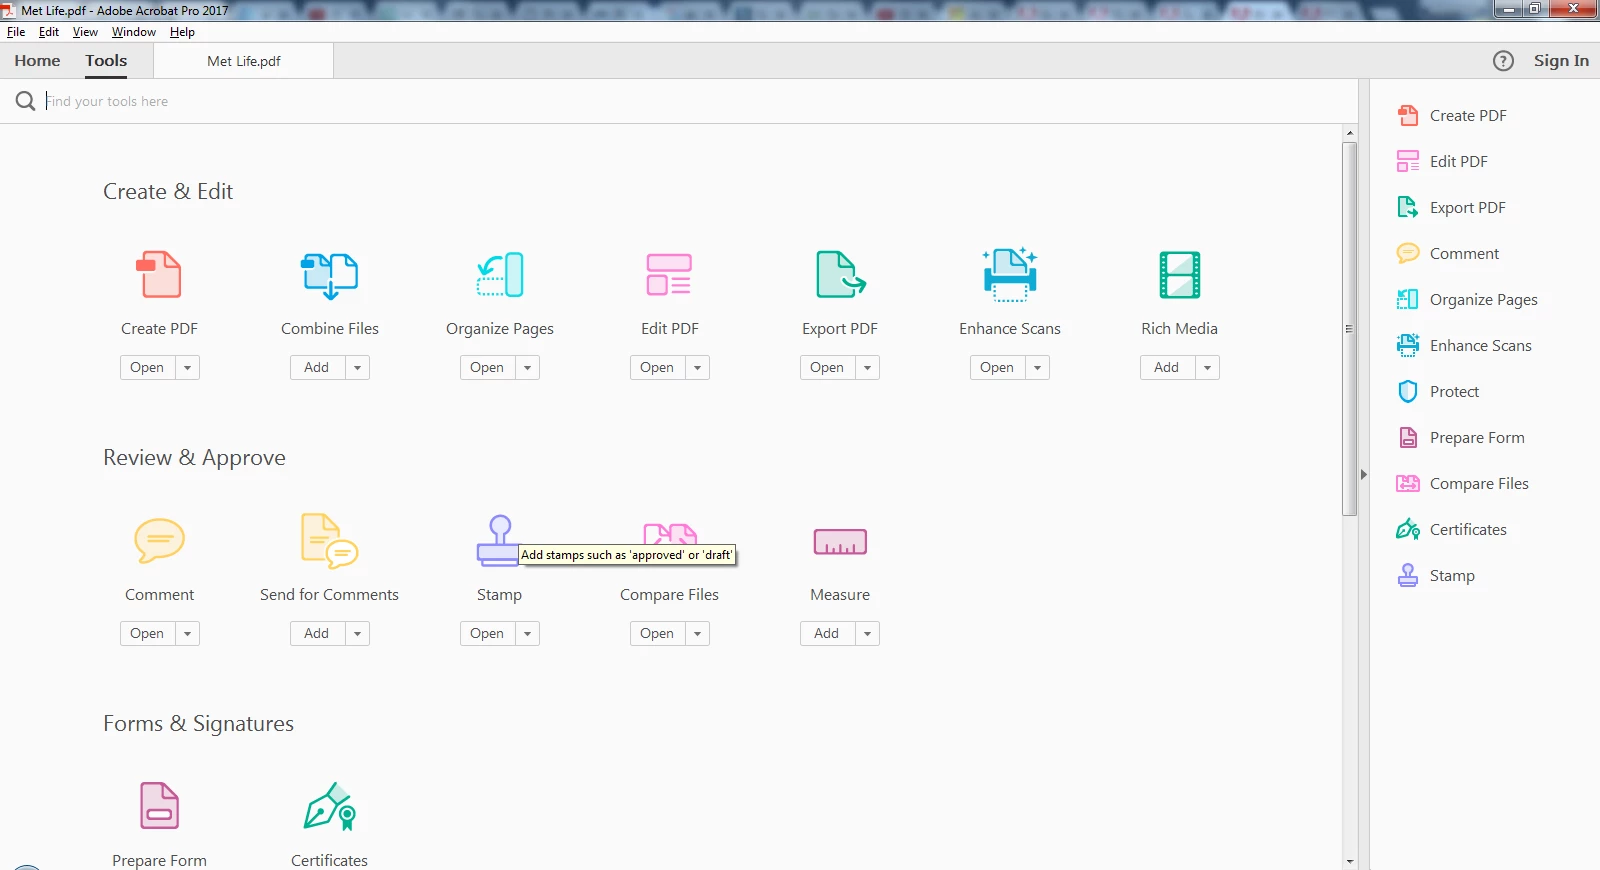Select the Tools tab
This screenshot has width=1600, height=870.
pyautogui.click(x=106, y=61)
